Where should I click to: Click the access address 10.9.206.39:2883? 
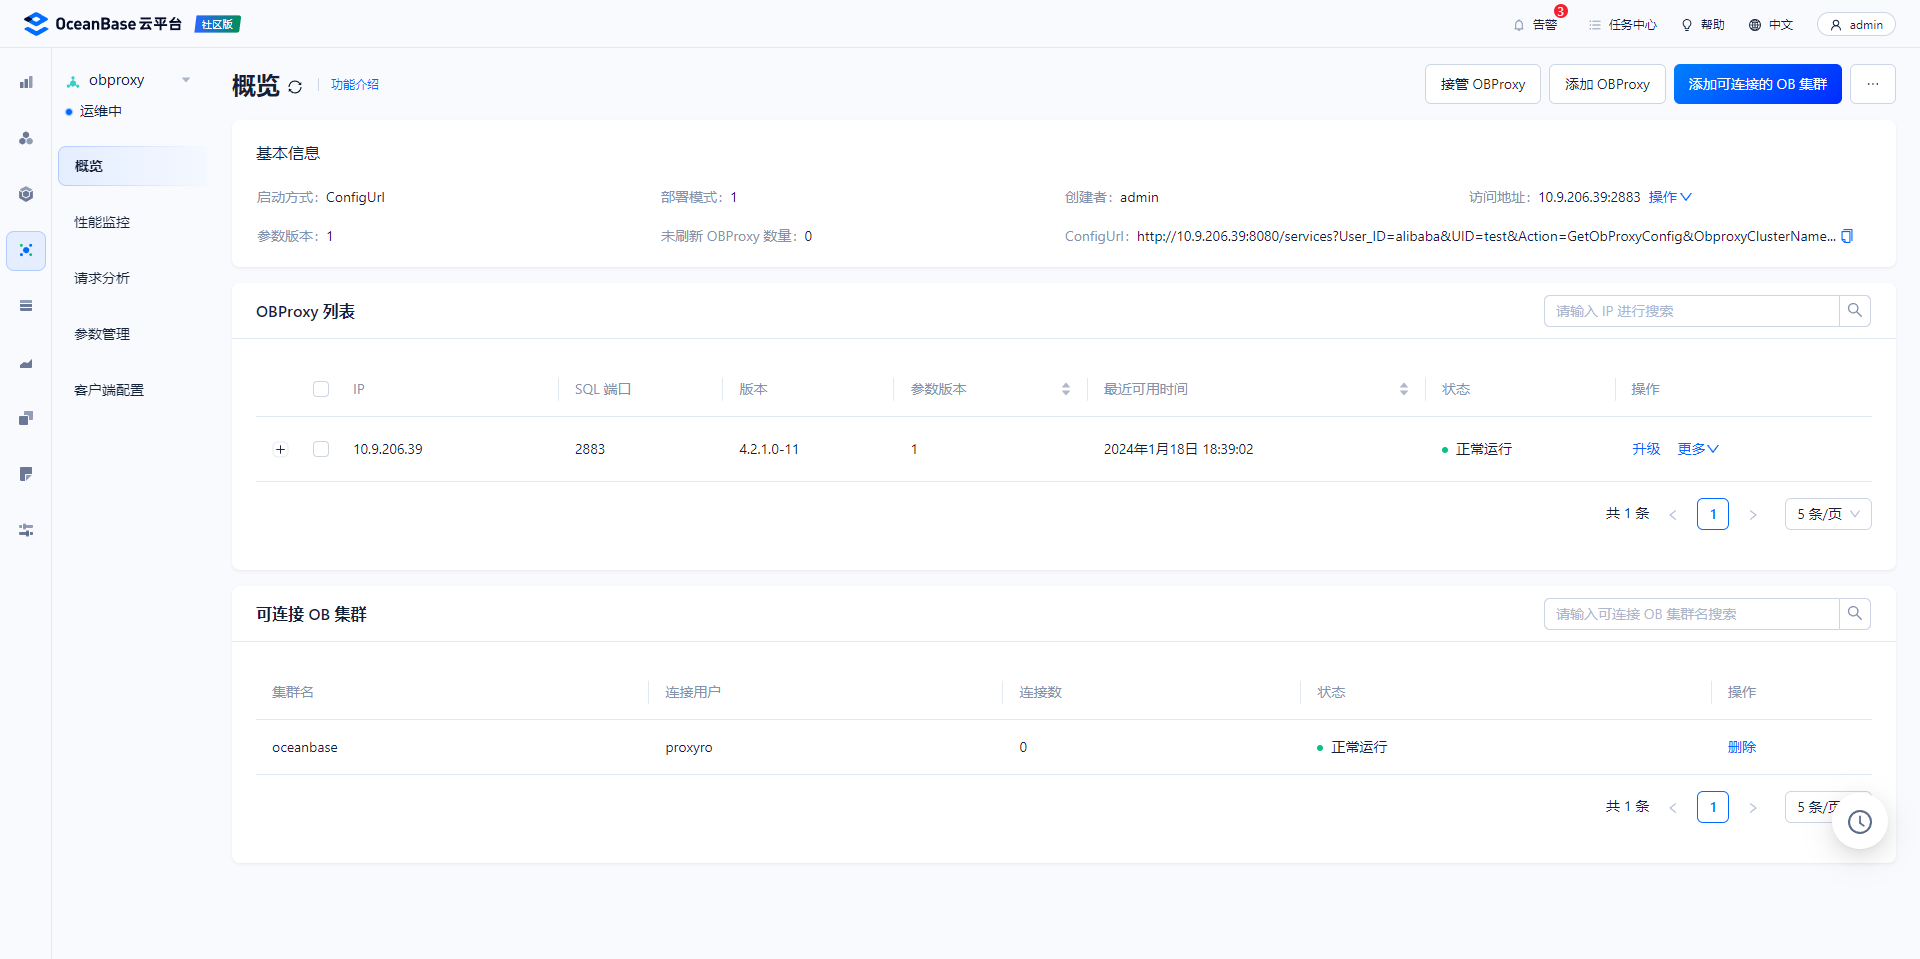(x=1589, y=197)
